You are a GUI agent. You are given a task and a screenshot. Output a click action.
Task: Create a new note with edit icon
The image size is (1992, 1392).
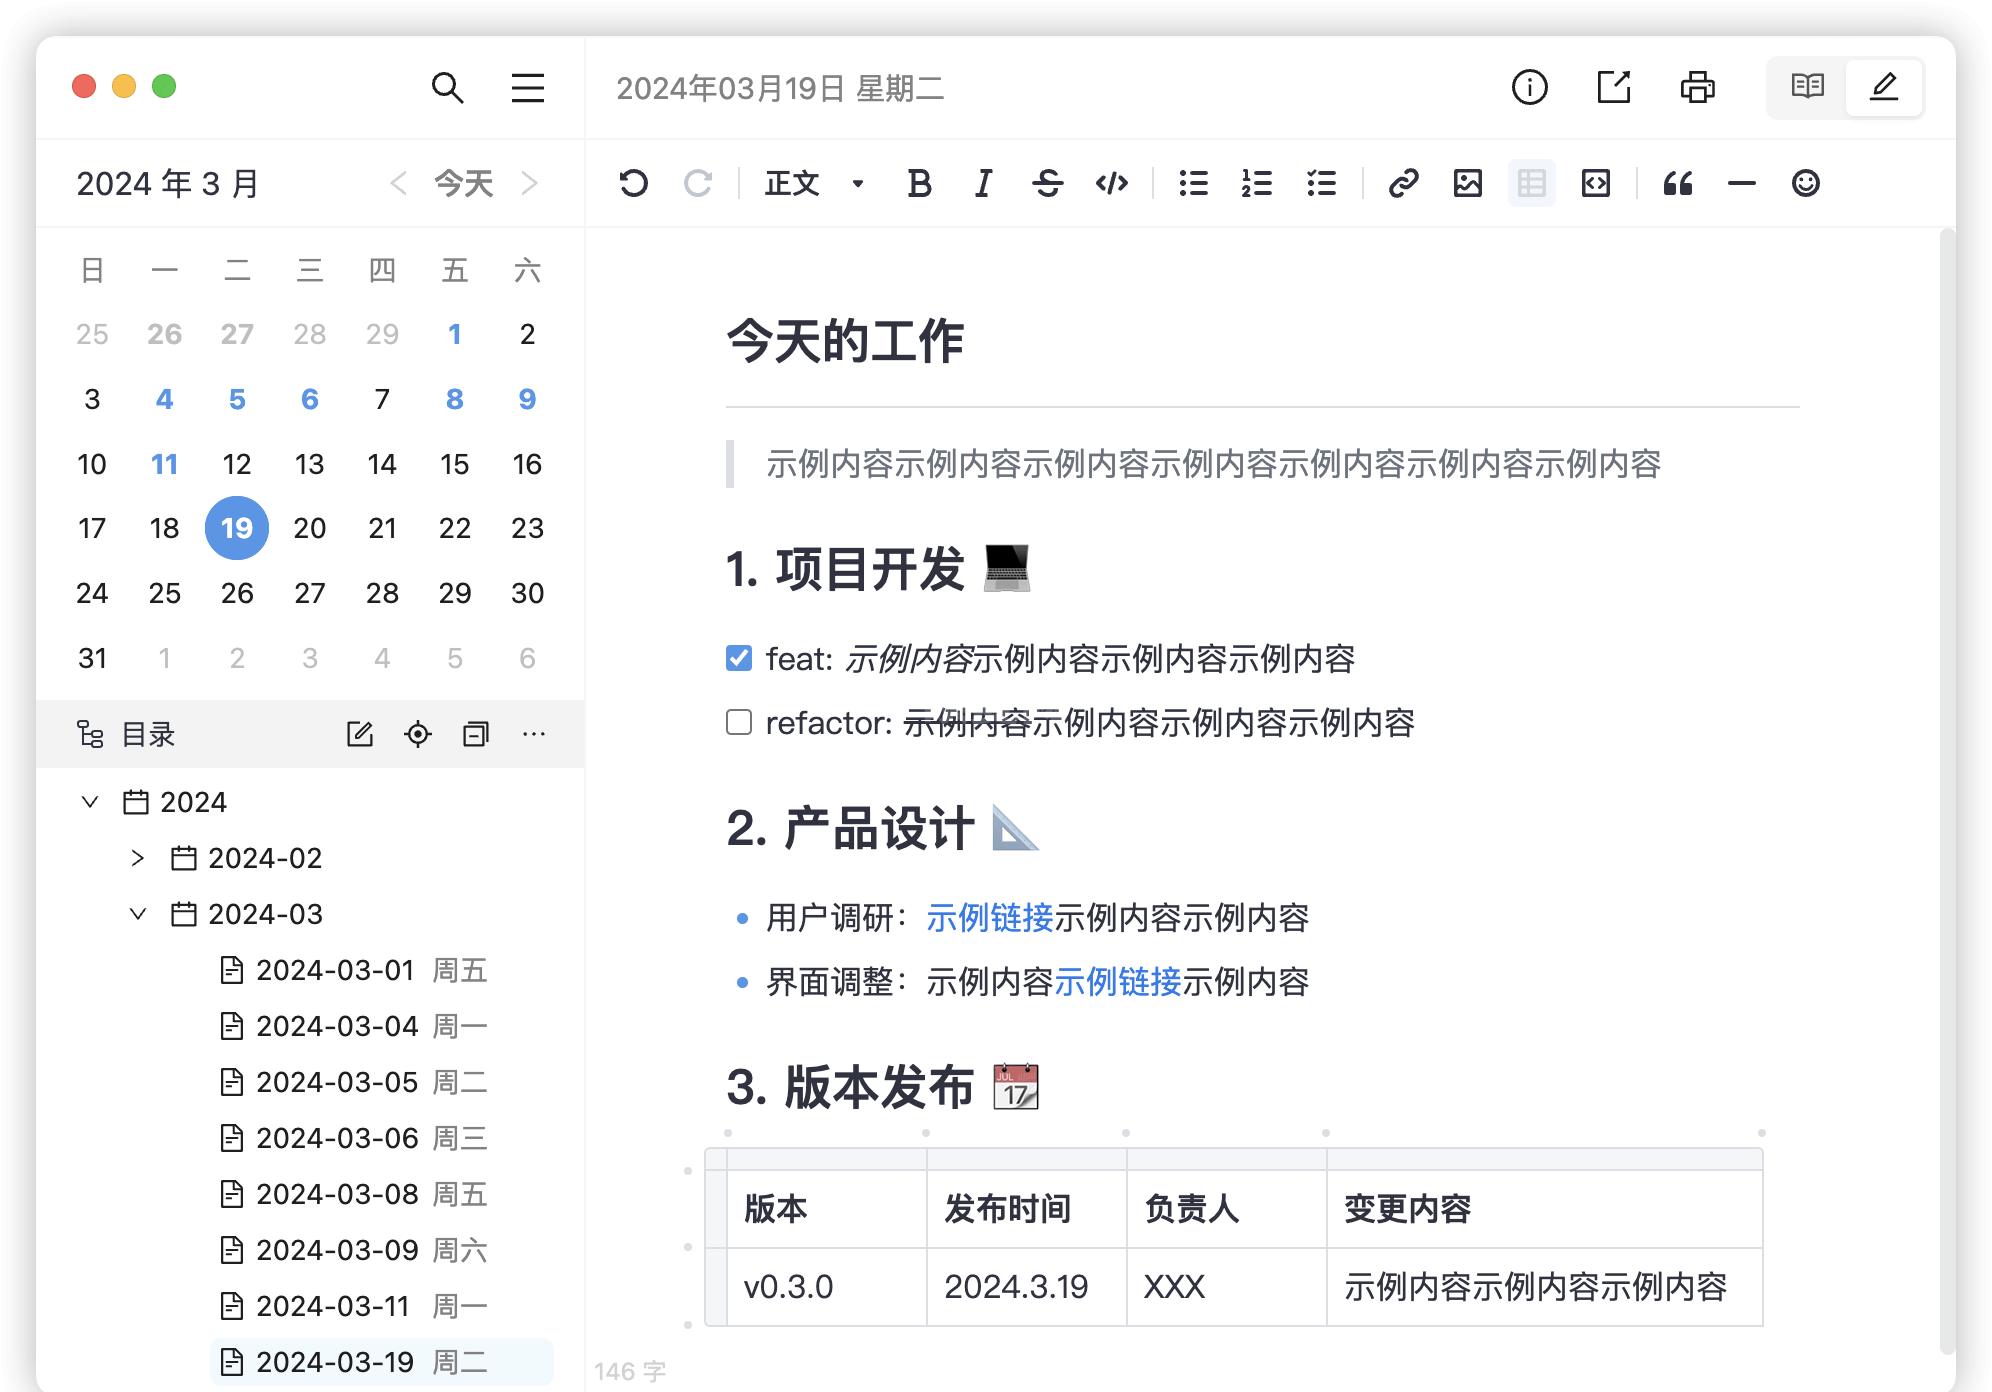click(360, 734)
